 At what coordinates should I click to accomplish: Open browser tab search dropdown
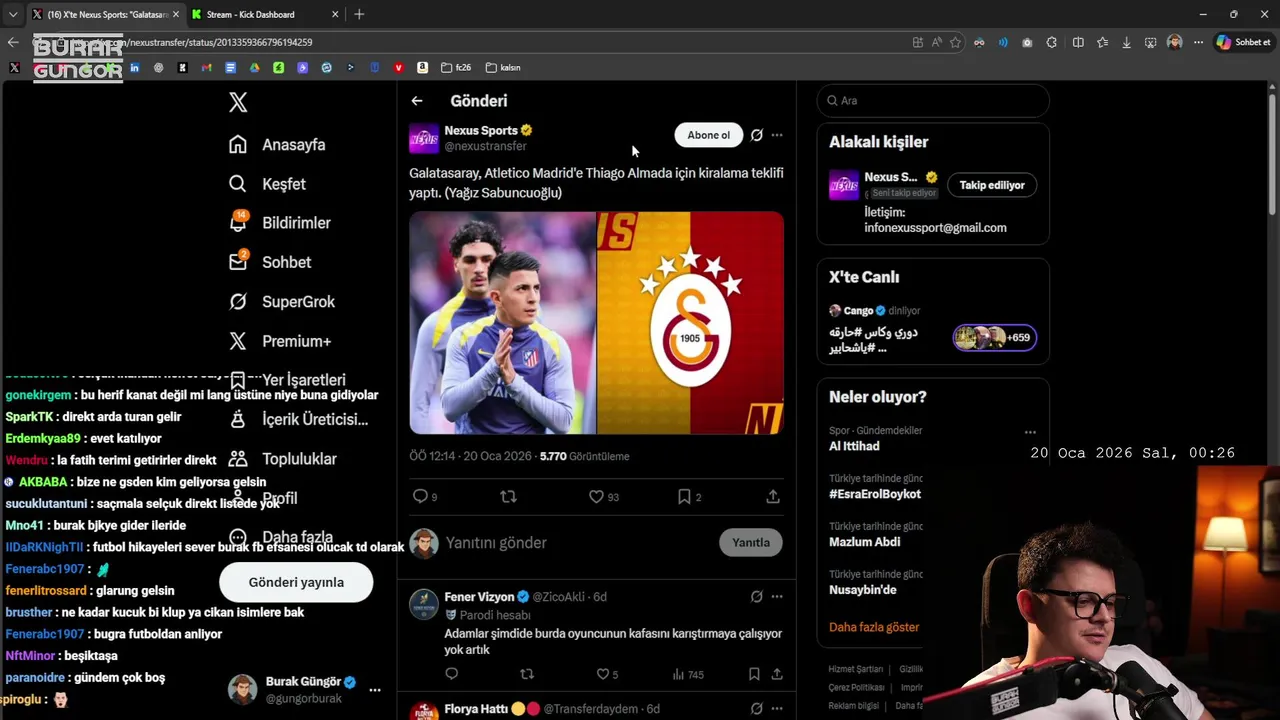pos(12,15)
